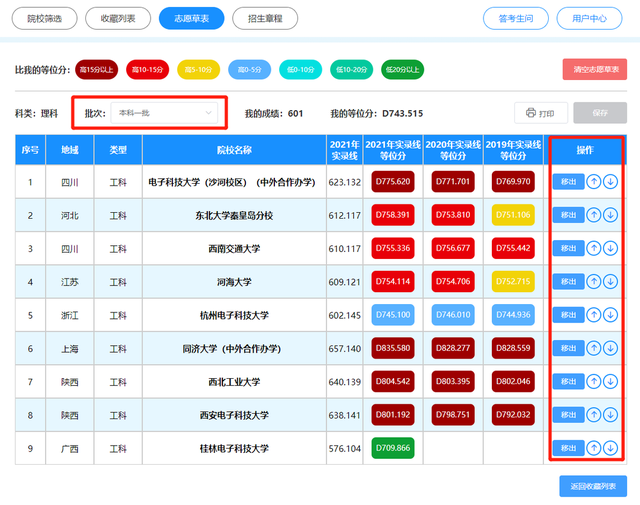Remove 杭州电子科技大学 with 移出
Screen dimensions: 640x505
(568, 315)
